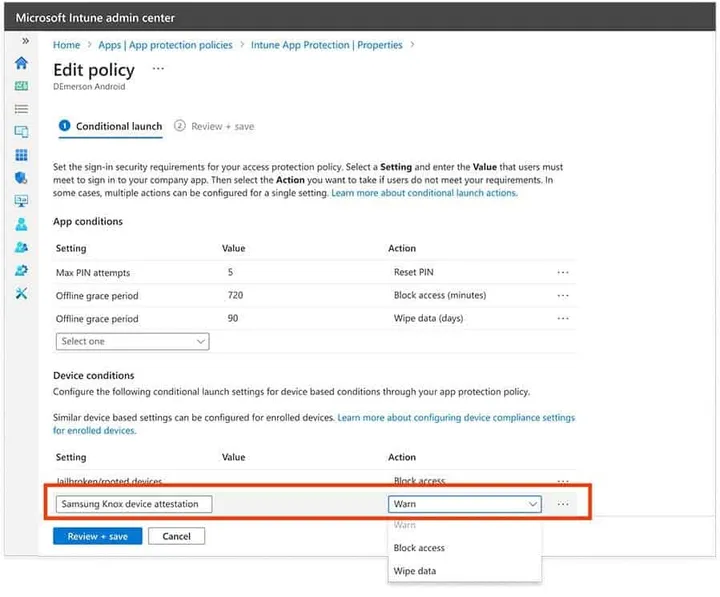Open All services list icon
The width and height of the screenshot is (720, 597).
pos(22,109)
